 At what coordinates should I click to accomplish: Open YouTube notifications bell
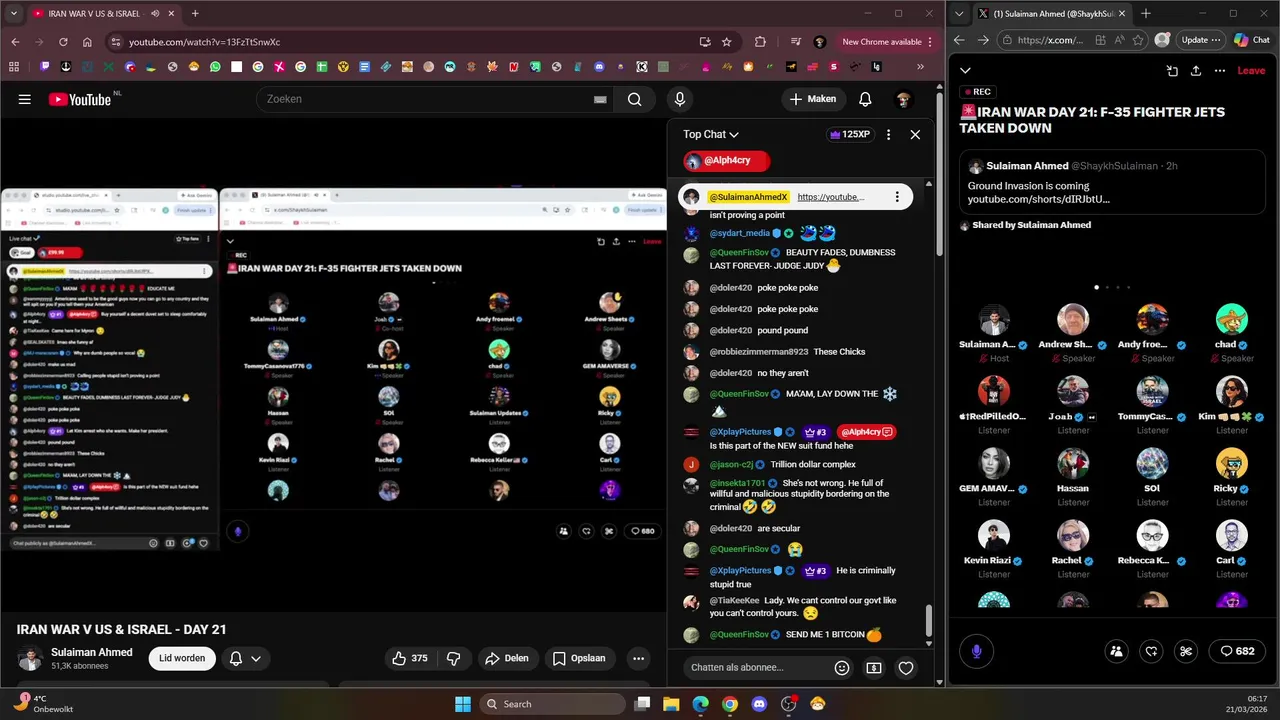click(x=865, y=99)
